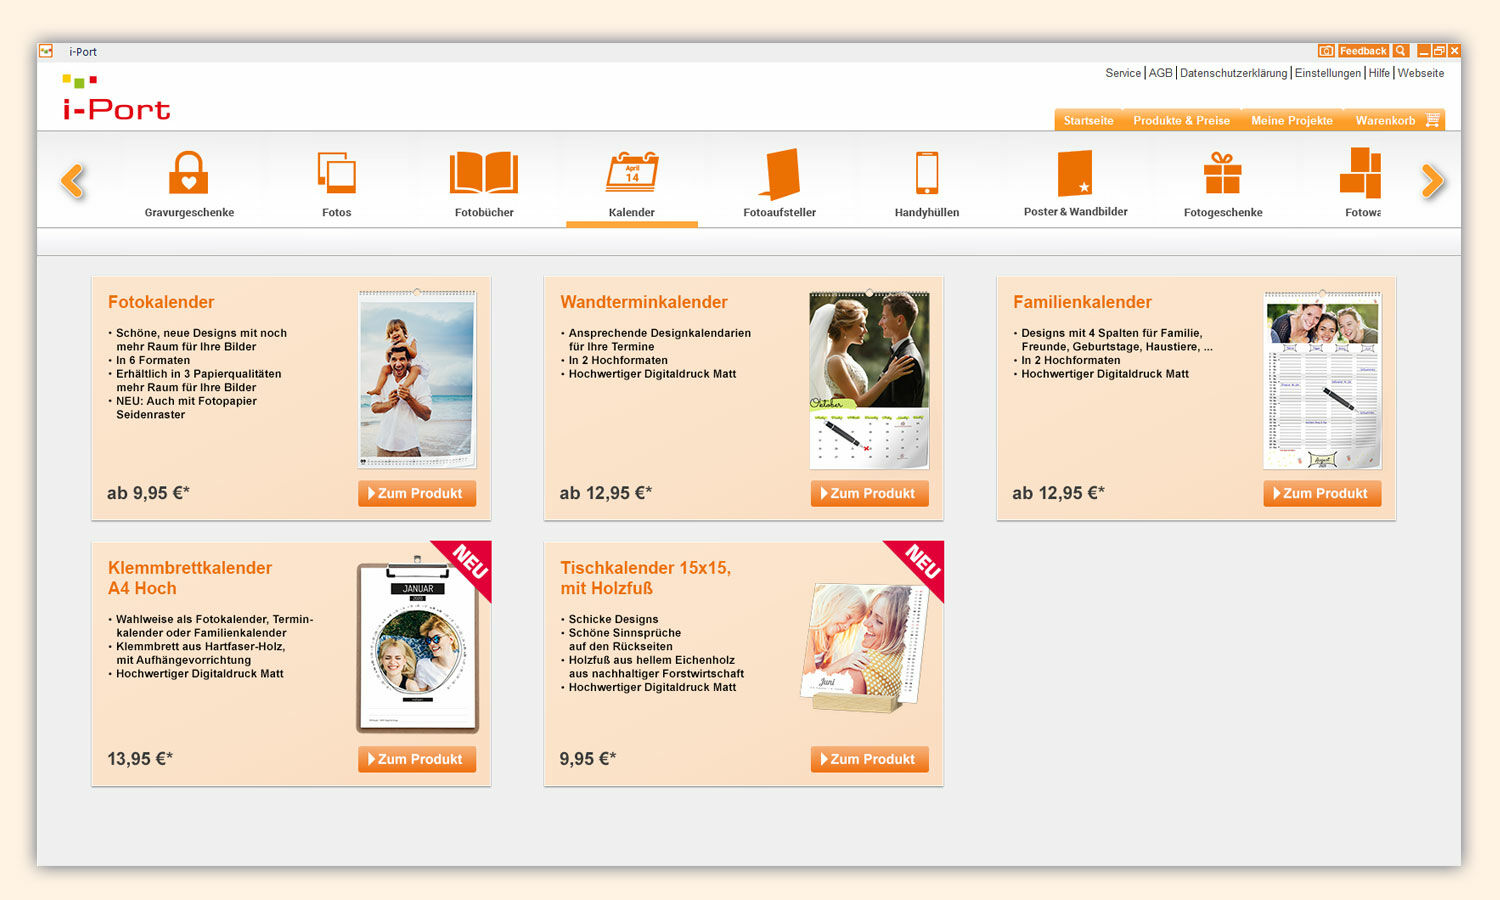The width and height of the screenshot is (1500, 900).
Task: Open the Fotobücher book icon
Action: tap(484, 173)
